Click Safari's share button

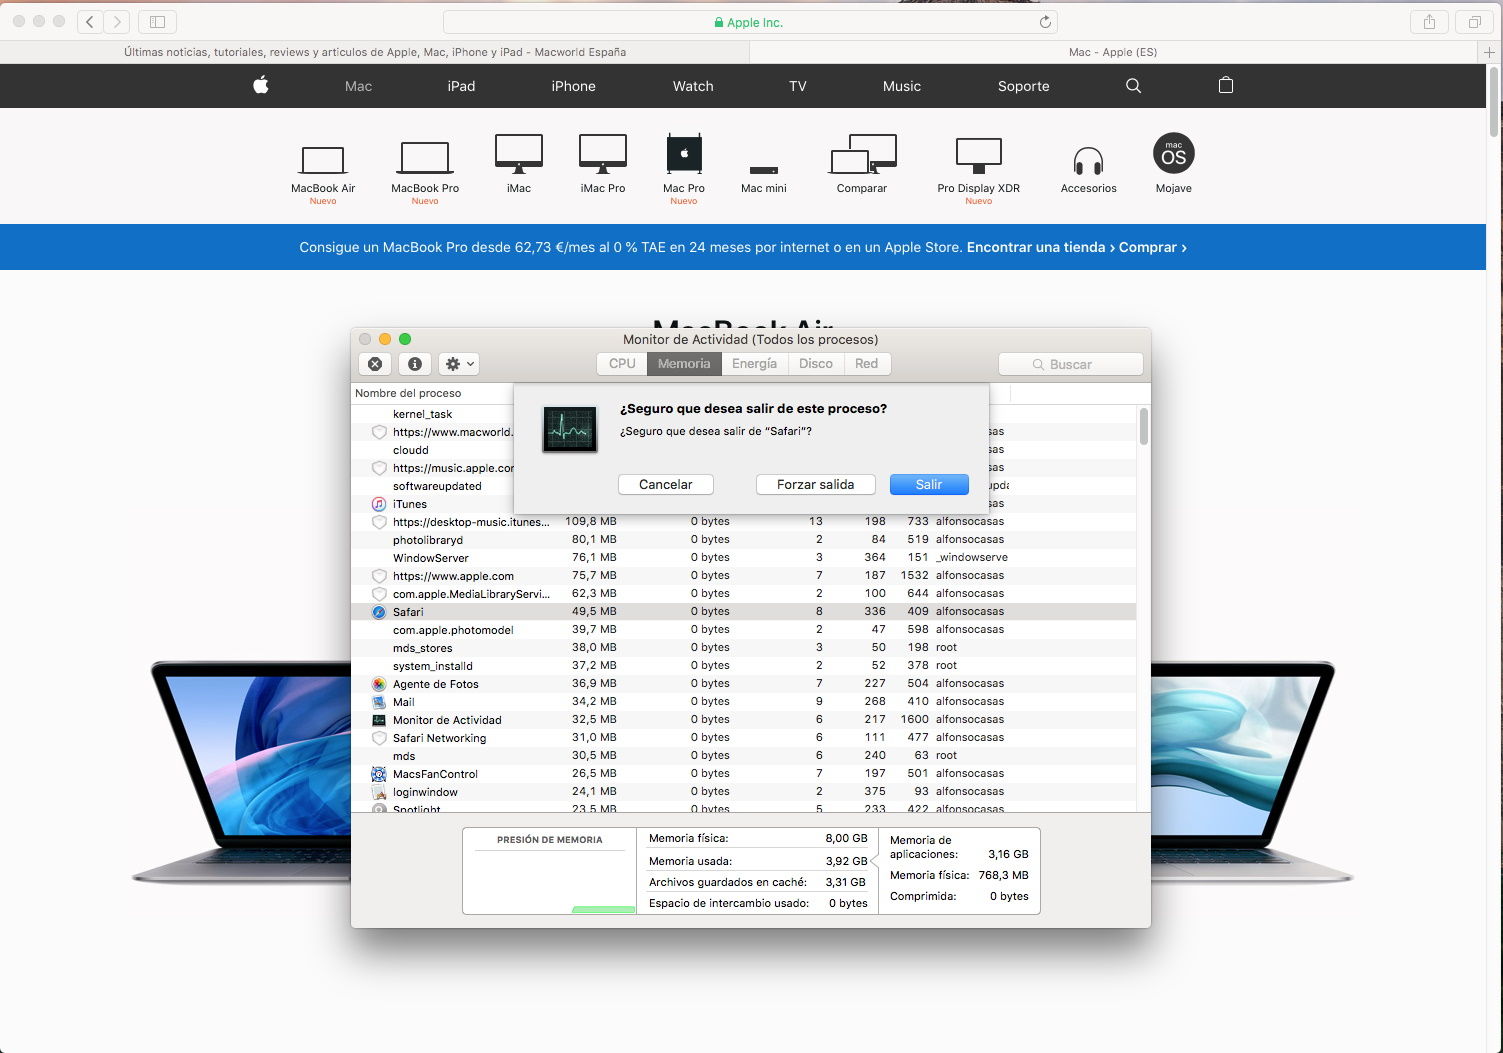pyautogui.click(x=1429, y=21)
